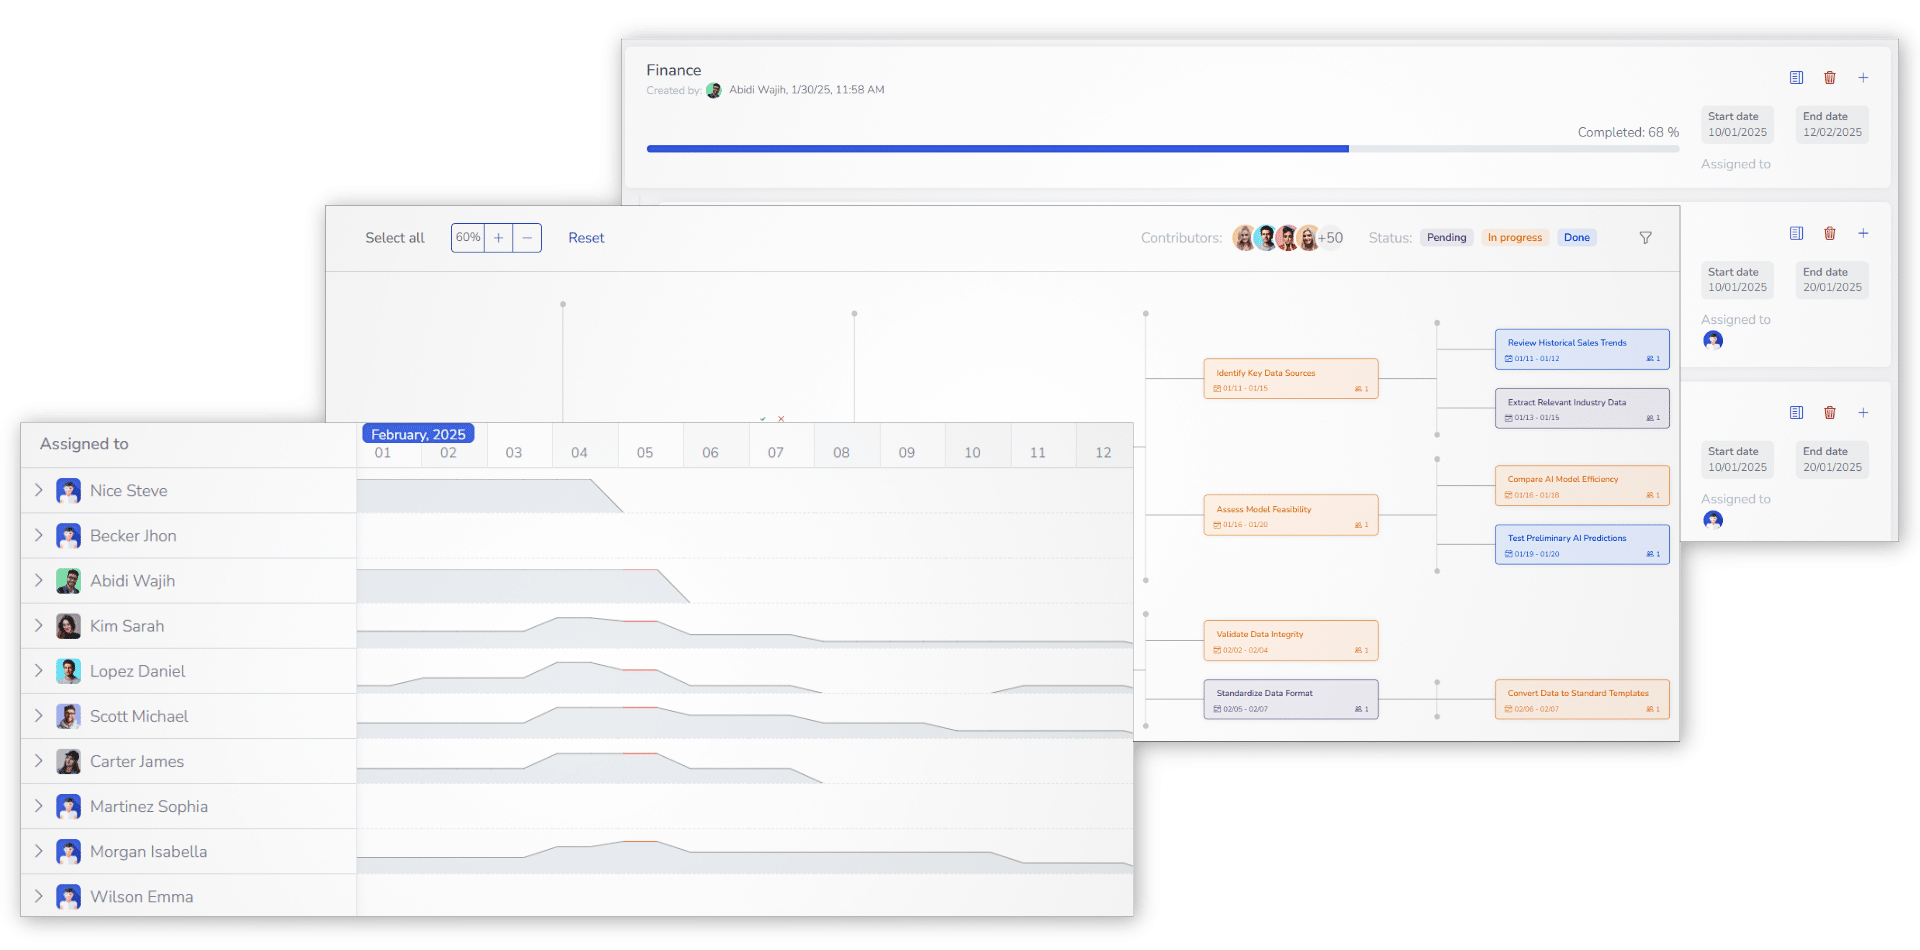1920x950 pixels.
Task: Toggle the Pending status filter
Action: (x=1446, y=238)
